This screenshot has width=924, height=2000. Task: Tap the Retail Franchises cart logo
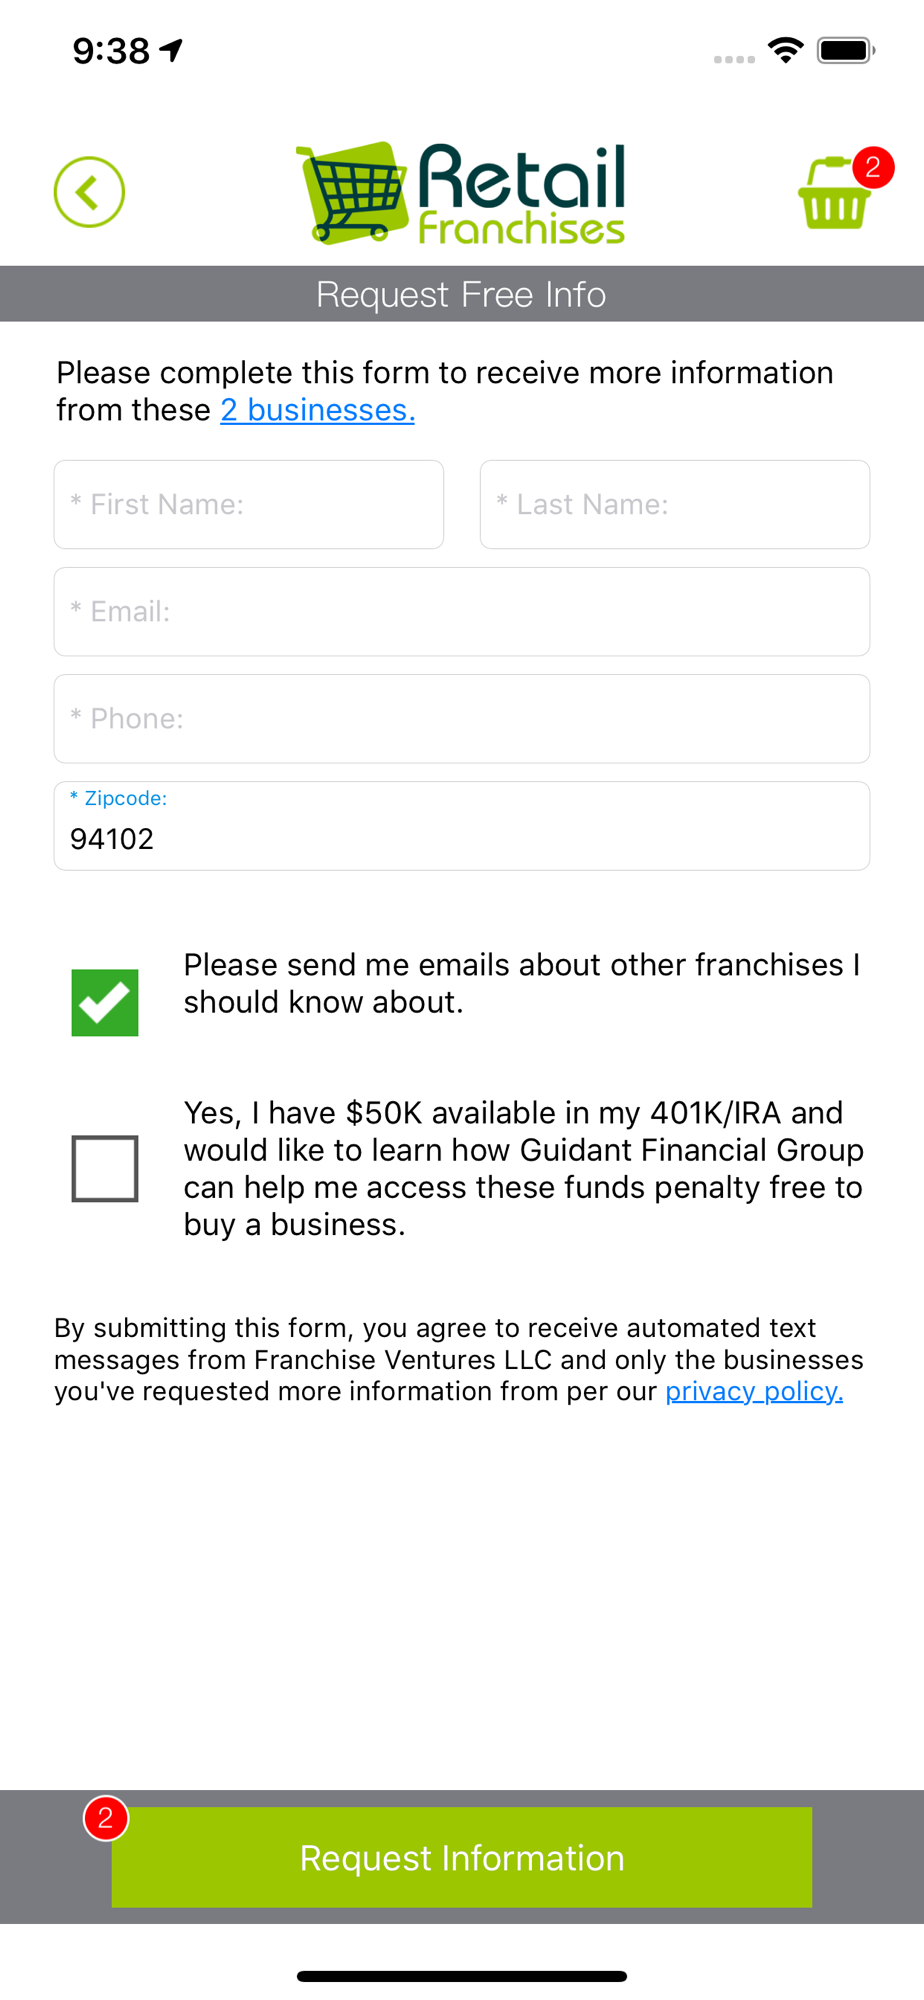click(461, 193)
